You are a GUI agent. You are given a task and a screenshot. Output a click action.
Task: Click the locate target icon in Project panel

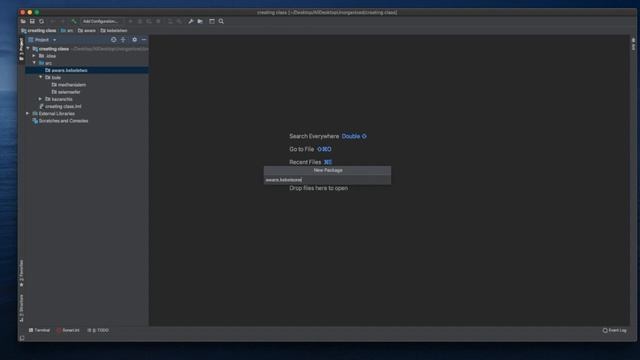pos(113,40)
